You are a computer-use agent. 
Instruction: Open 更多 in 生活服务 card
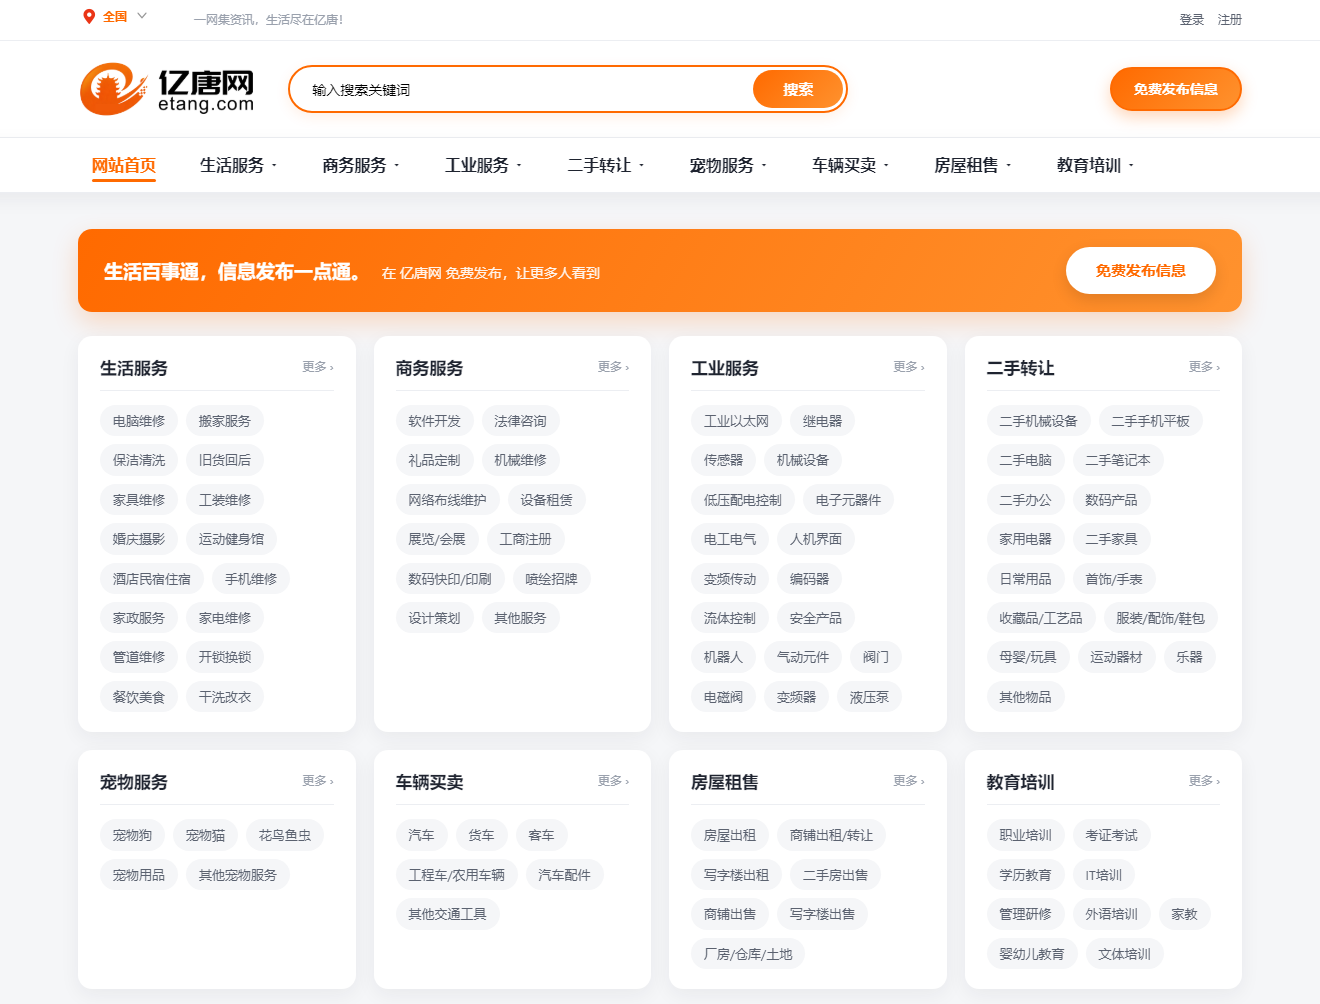coord(318,367)
